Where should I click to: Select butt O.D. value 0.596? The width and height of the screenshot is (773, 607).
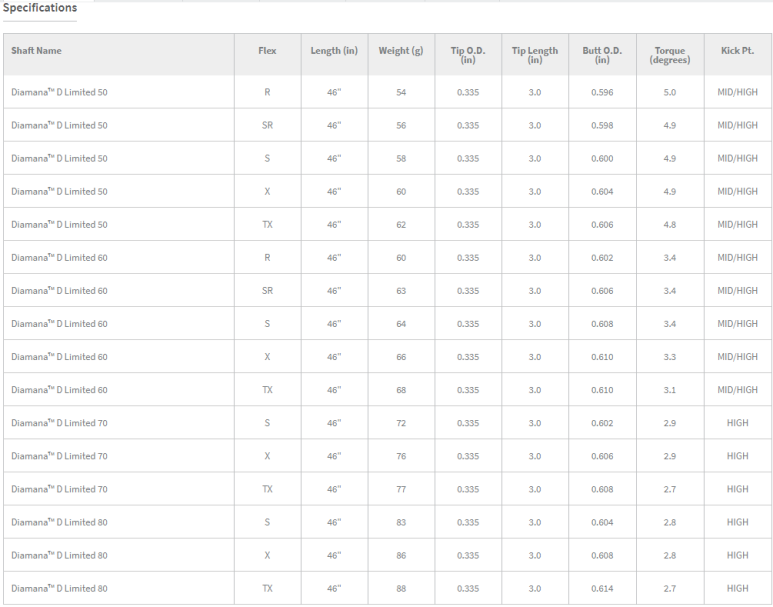(x=602, y=92)
